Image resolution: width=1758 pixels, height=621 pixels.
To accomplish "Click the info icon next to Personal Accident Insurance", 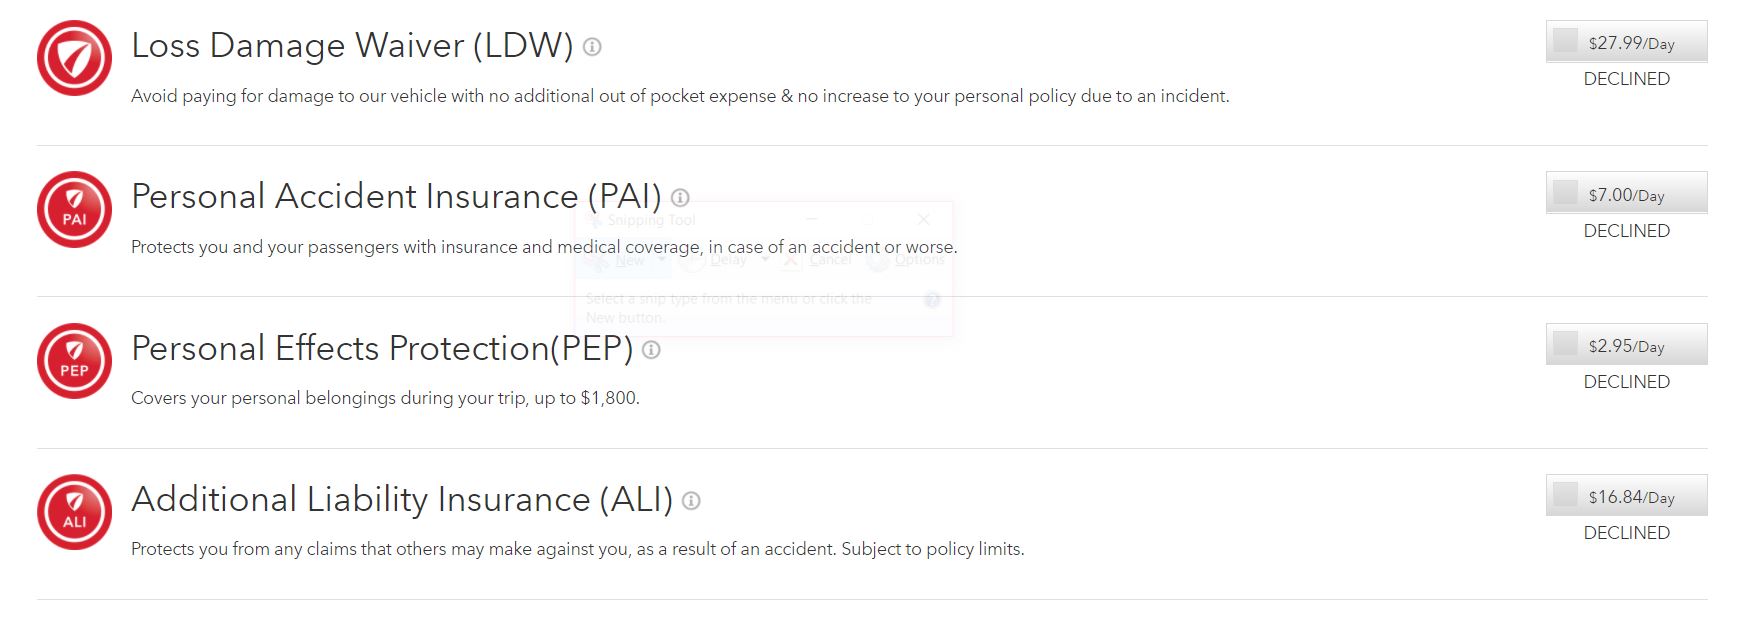I will 680,198.
